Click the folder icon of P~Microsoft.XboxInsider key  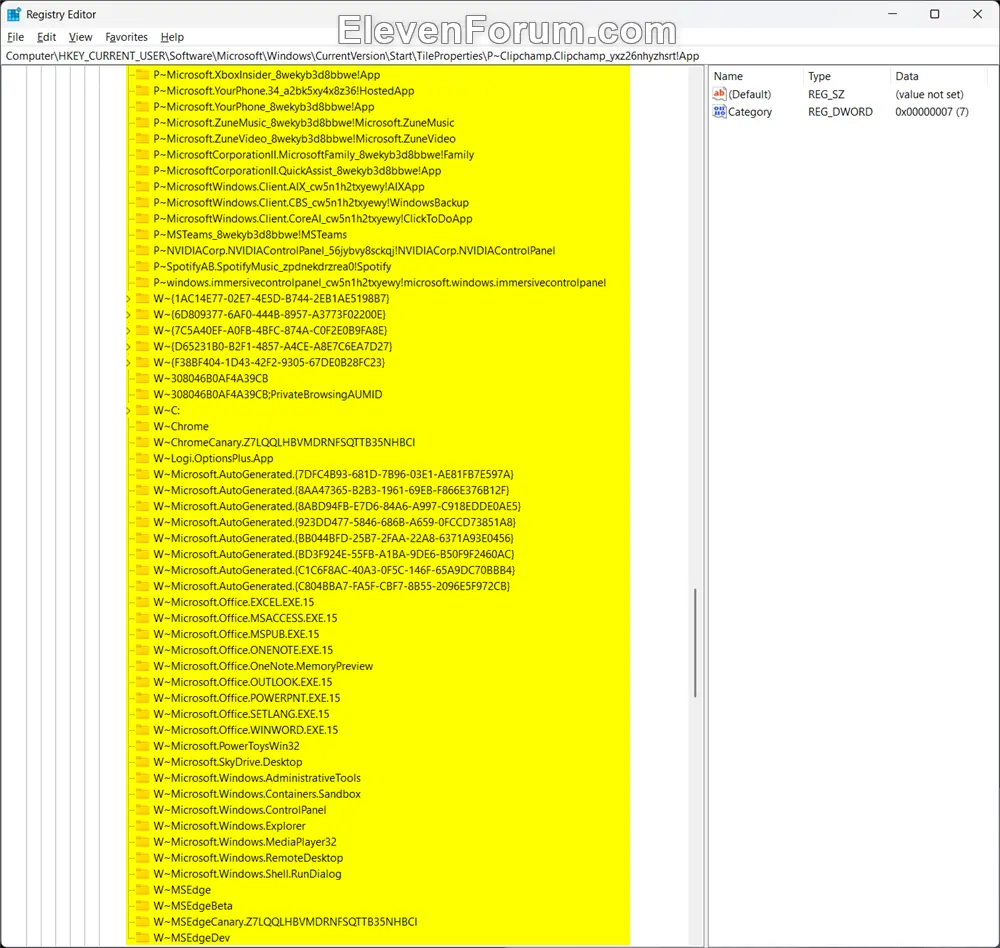tap(142, 75)
